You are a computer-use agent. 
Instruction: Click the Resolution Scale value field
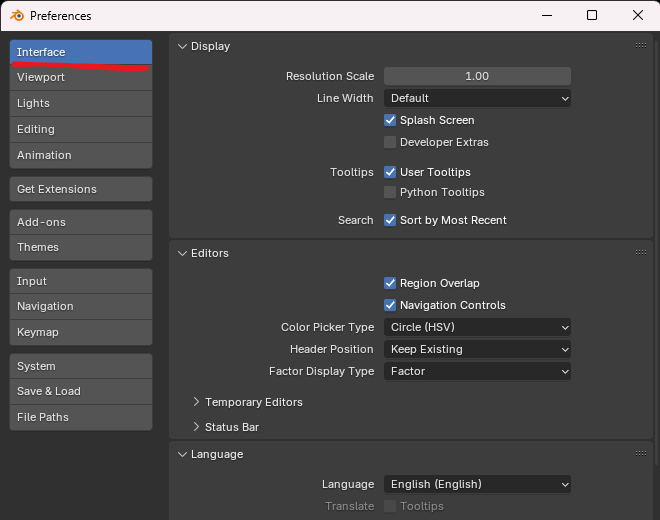click(477, 76)
